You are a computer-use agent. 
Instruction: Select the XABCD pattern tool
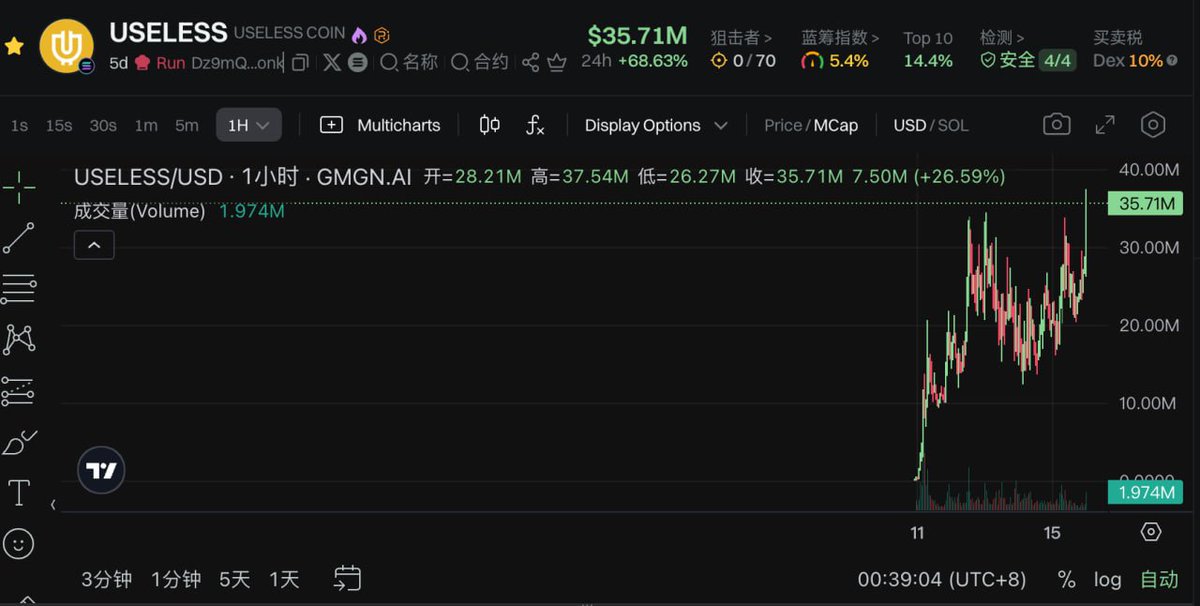[19, 340]
